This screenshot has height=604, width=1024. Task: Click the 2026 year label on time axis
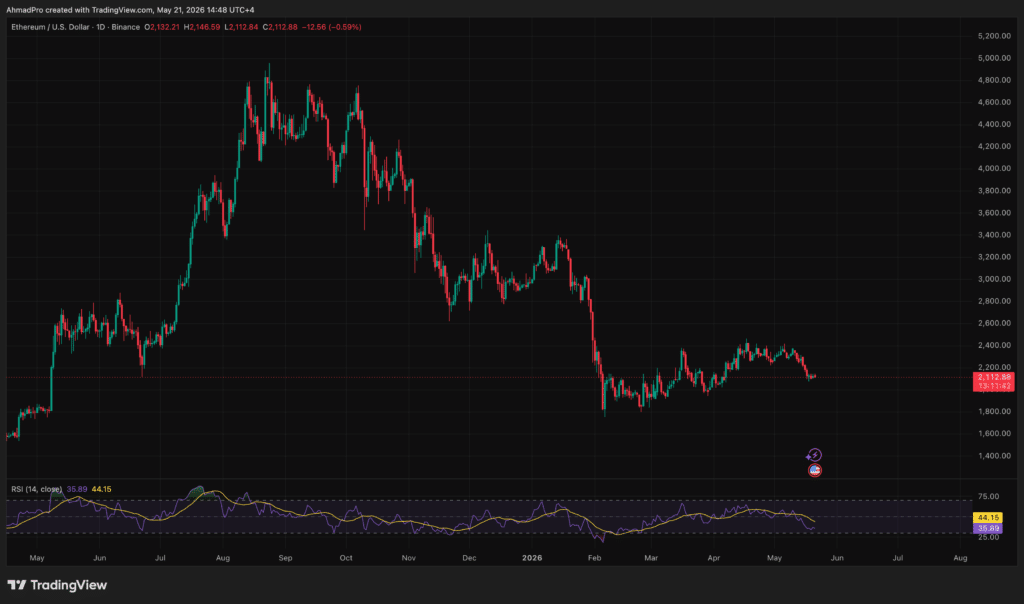(x=532, y=558)
